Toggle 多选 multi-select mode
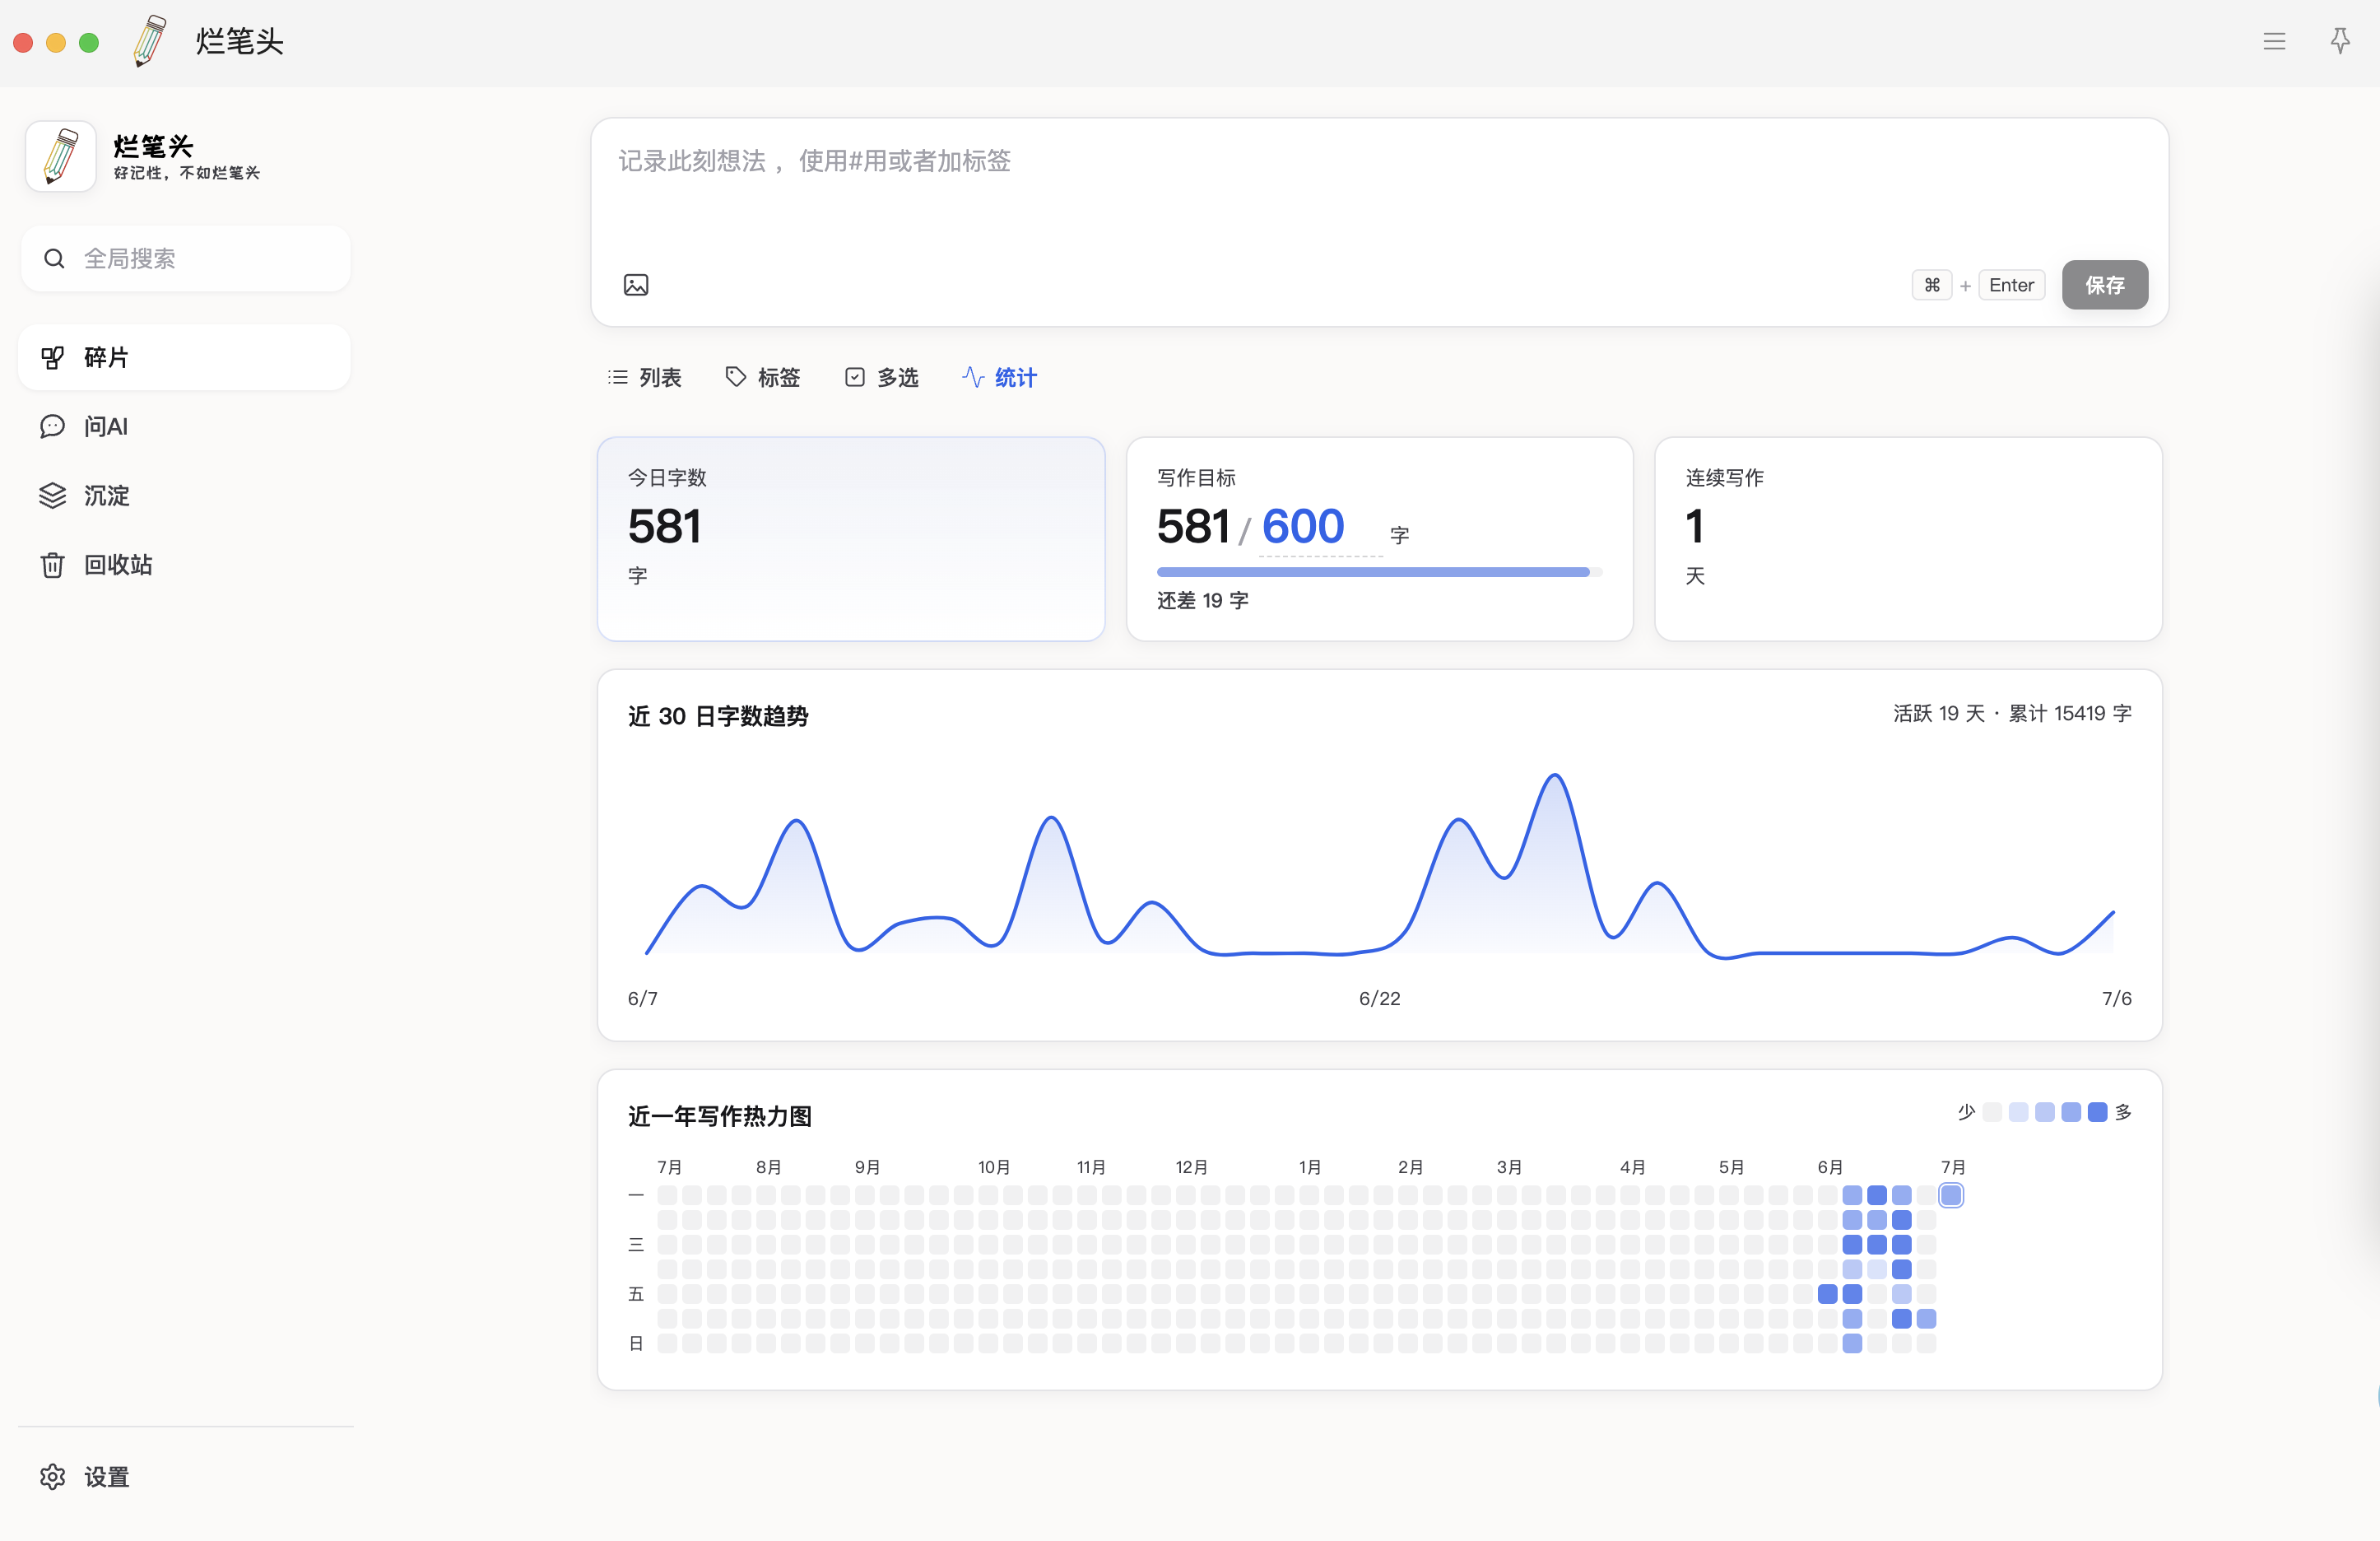Image resolution: width=2380 pixels, height=1541 pixels. click(881, 377)
